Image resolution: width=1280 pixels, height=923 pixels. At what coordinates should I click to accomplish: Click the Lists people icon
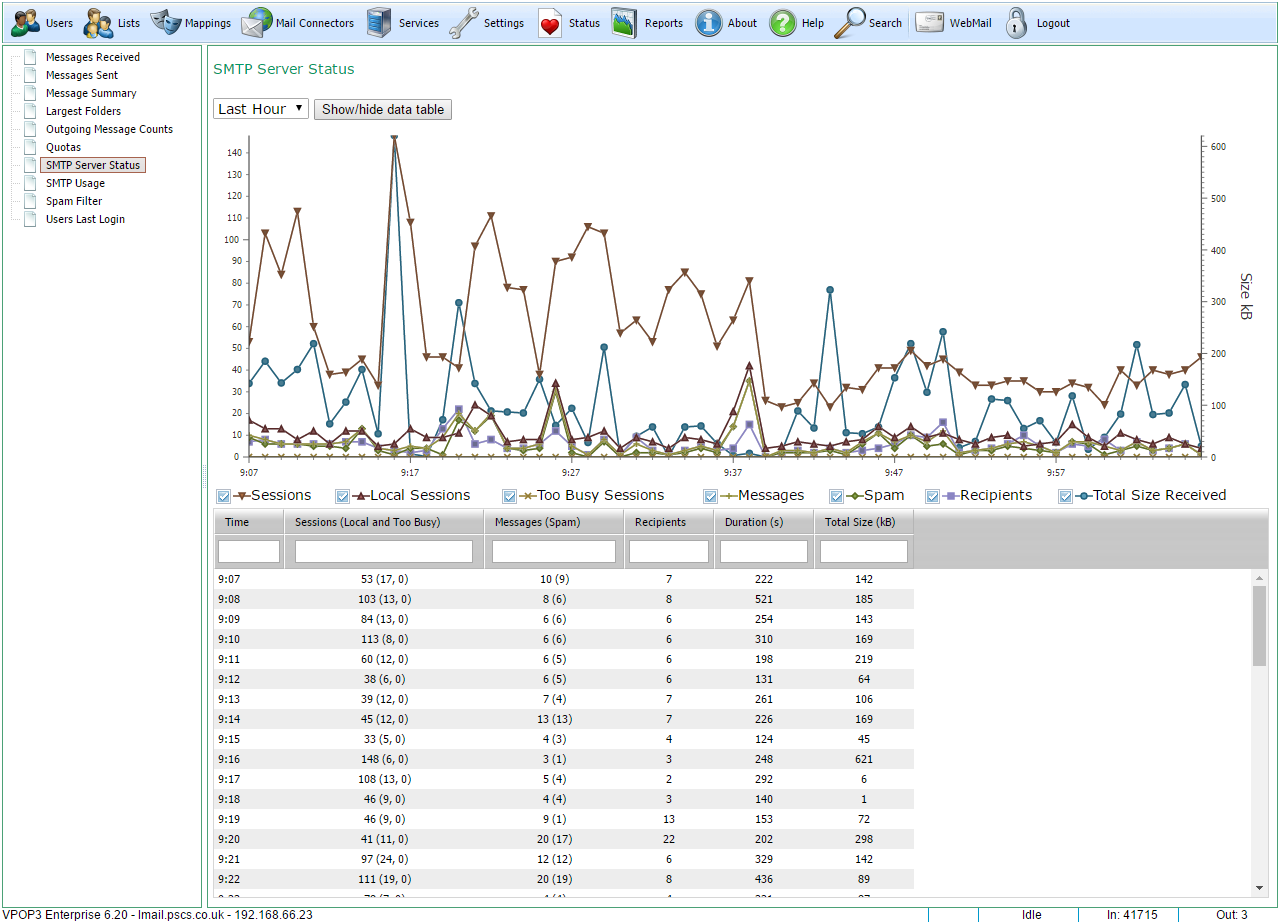(98, 22)
